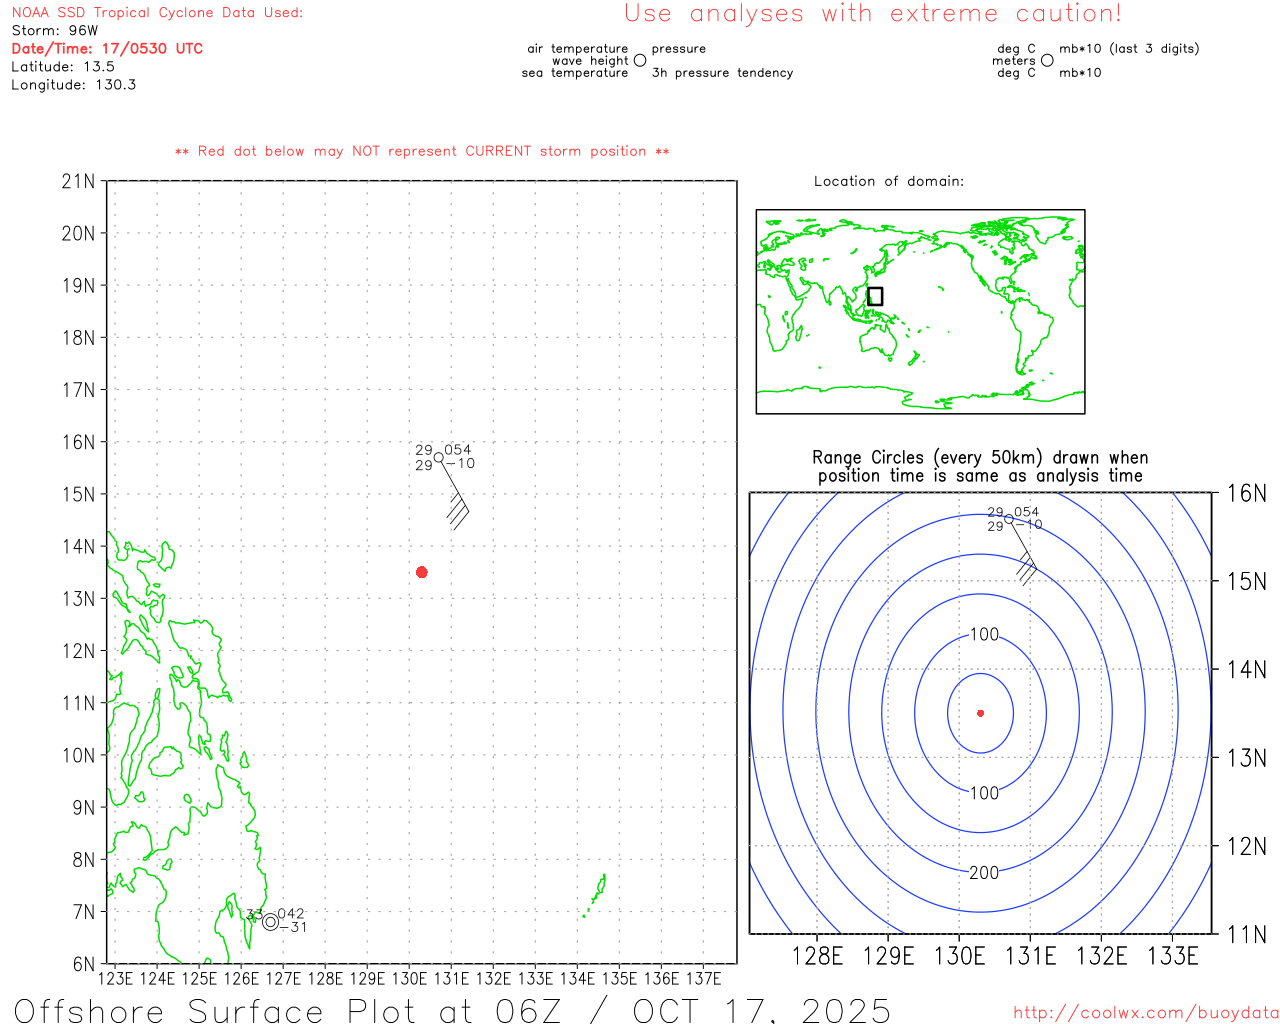Click the double-circle station marker near 7N
The width and height of the screenshot is (1280, 1024).
click(x=271, y=922)
